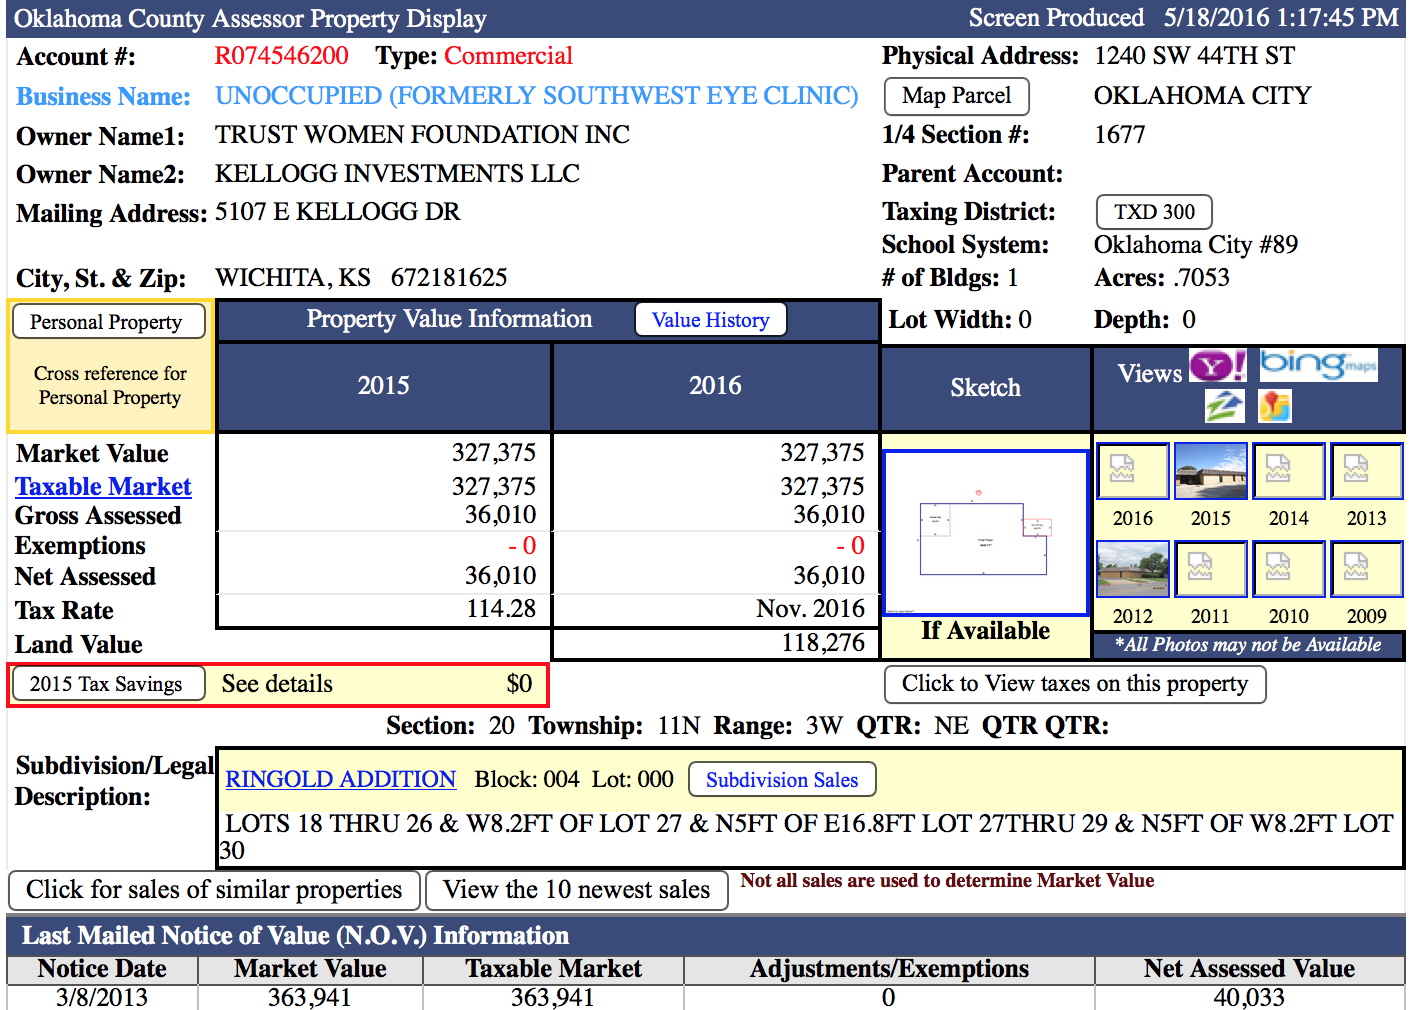Click the Map Parcel button
This screenshot has width=1414, height=1010.
[x=956, y=96]
